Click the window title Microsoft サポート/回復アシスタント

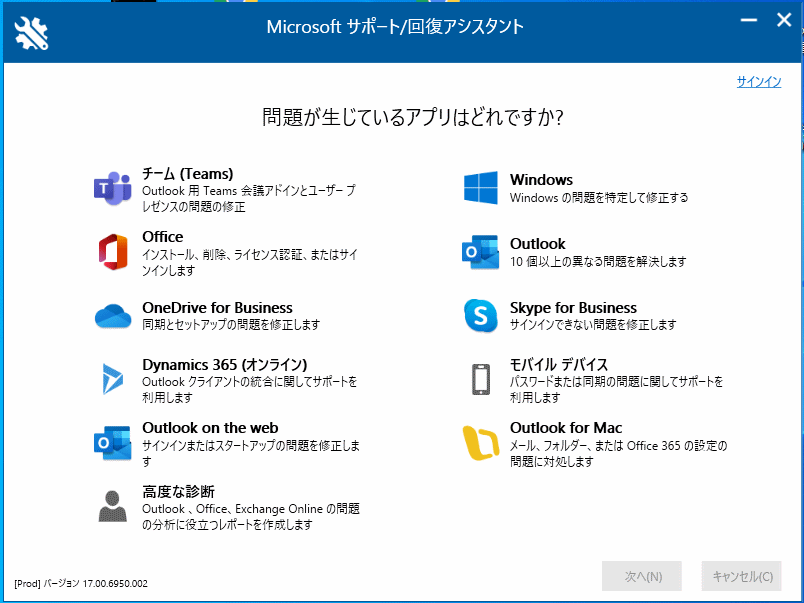[x=395, y=27]
